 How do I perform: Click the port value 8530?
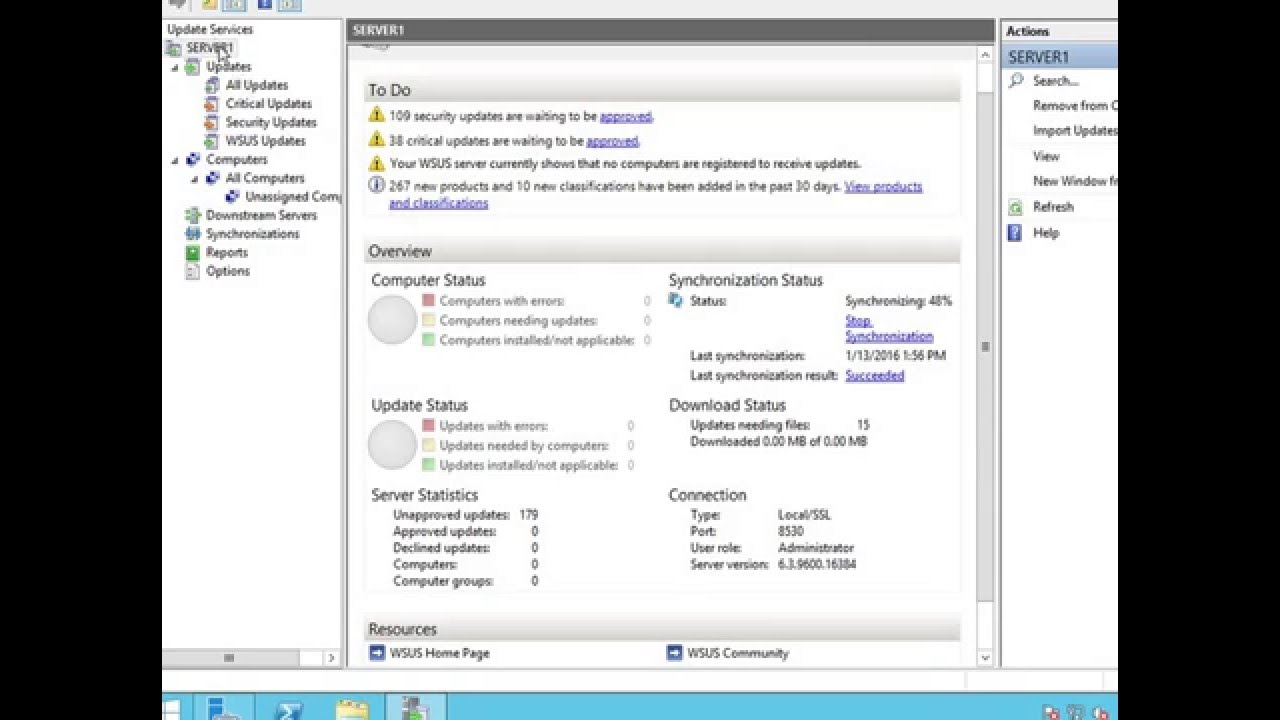pyautogui.click(x=790, y=531)
